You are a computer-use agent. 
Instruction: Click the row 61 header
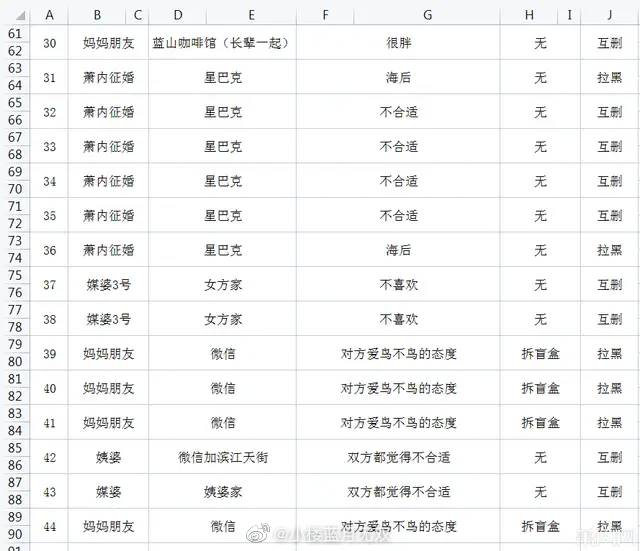click(x=14, y=35)
